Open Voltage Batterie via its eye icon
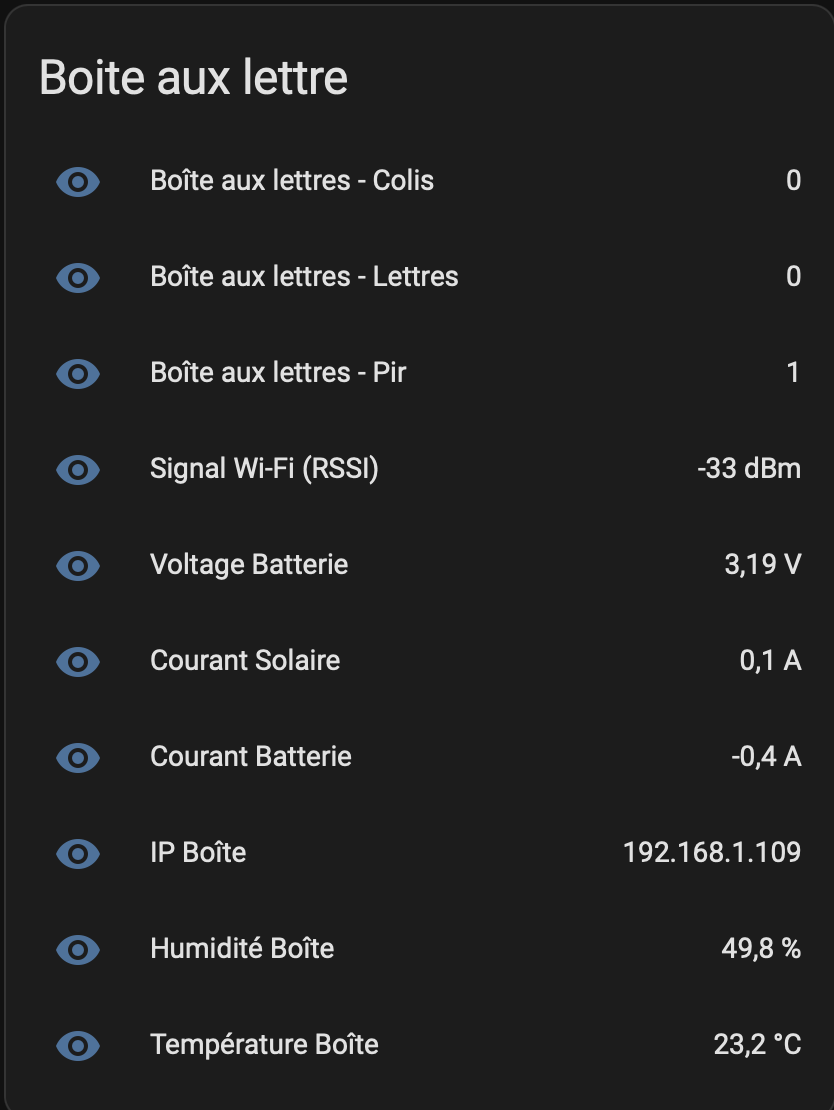The image size is (834, 1110). (x=78, y=566)
